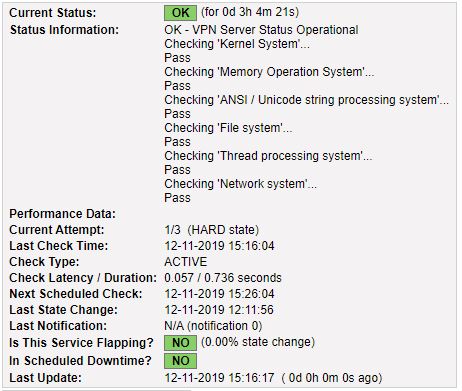Screen dimensions: 462x391
Task: Click the Next Scheduled Check time 15:26:04
Action: coord(219,294)
